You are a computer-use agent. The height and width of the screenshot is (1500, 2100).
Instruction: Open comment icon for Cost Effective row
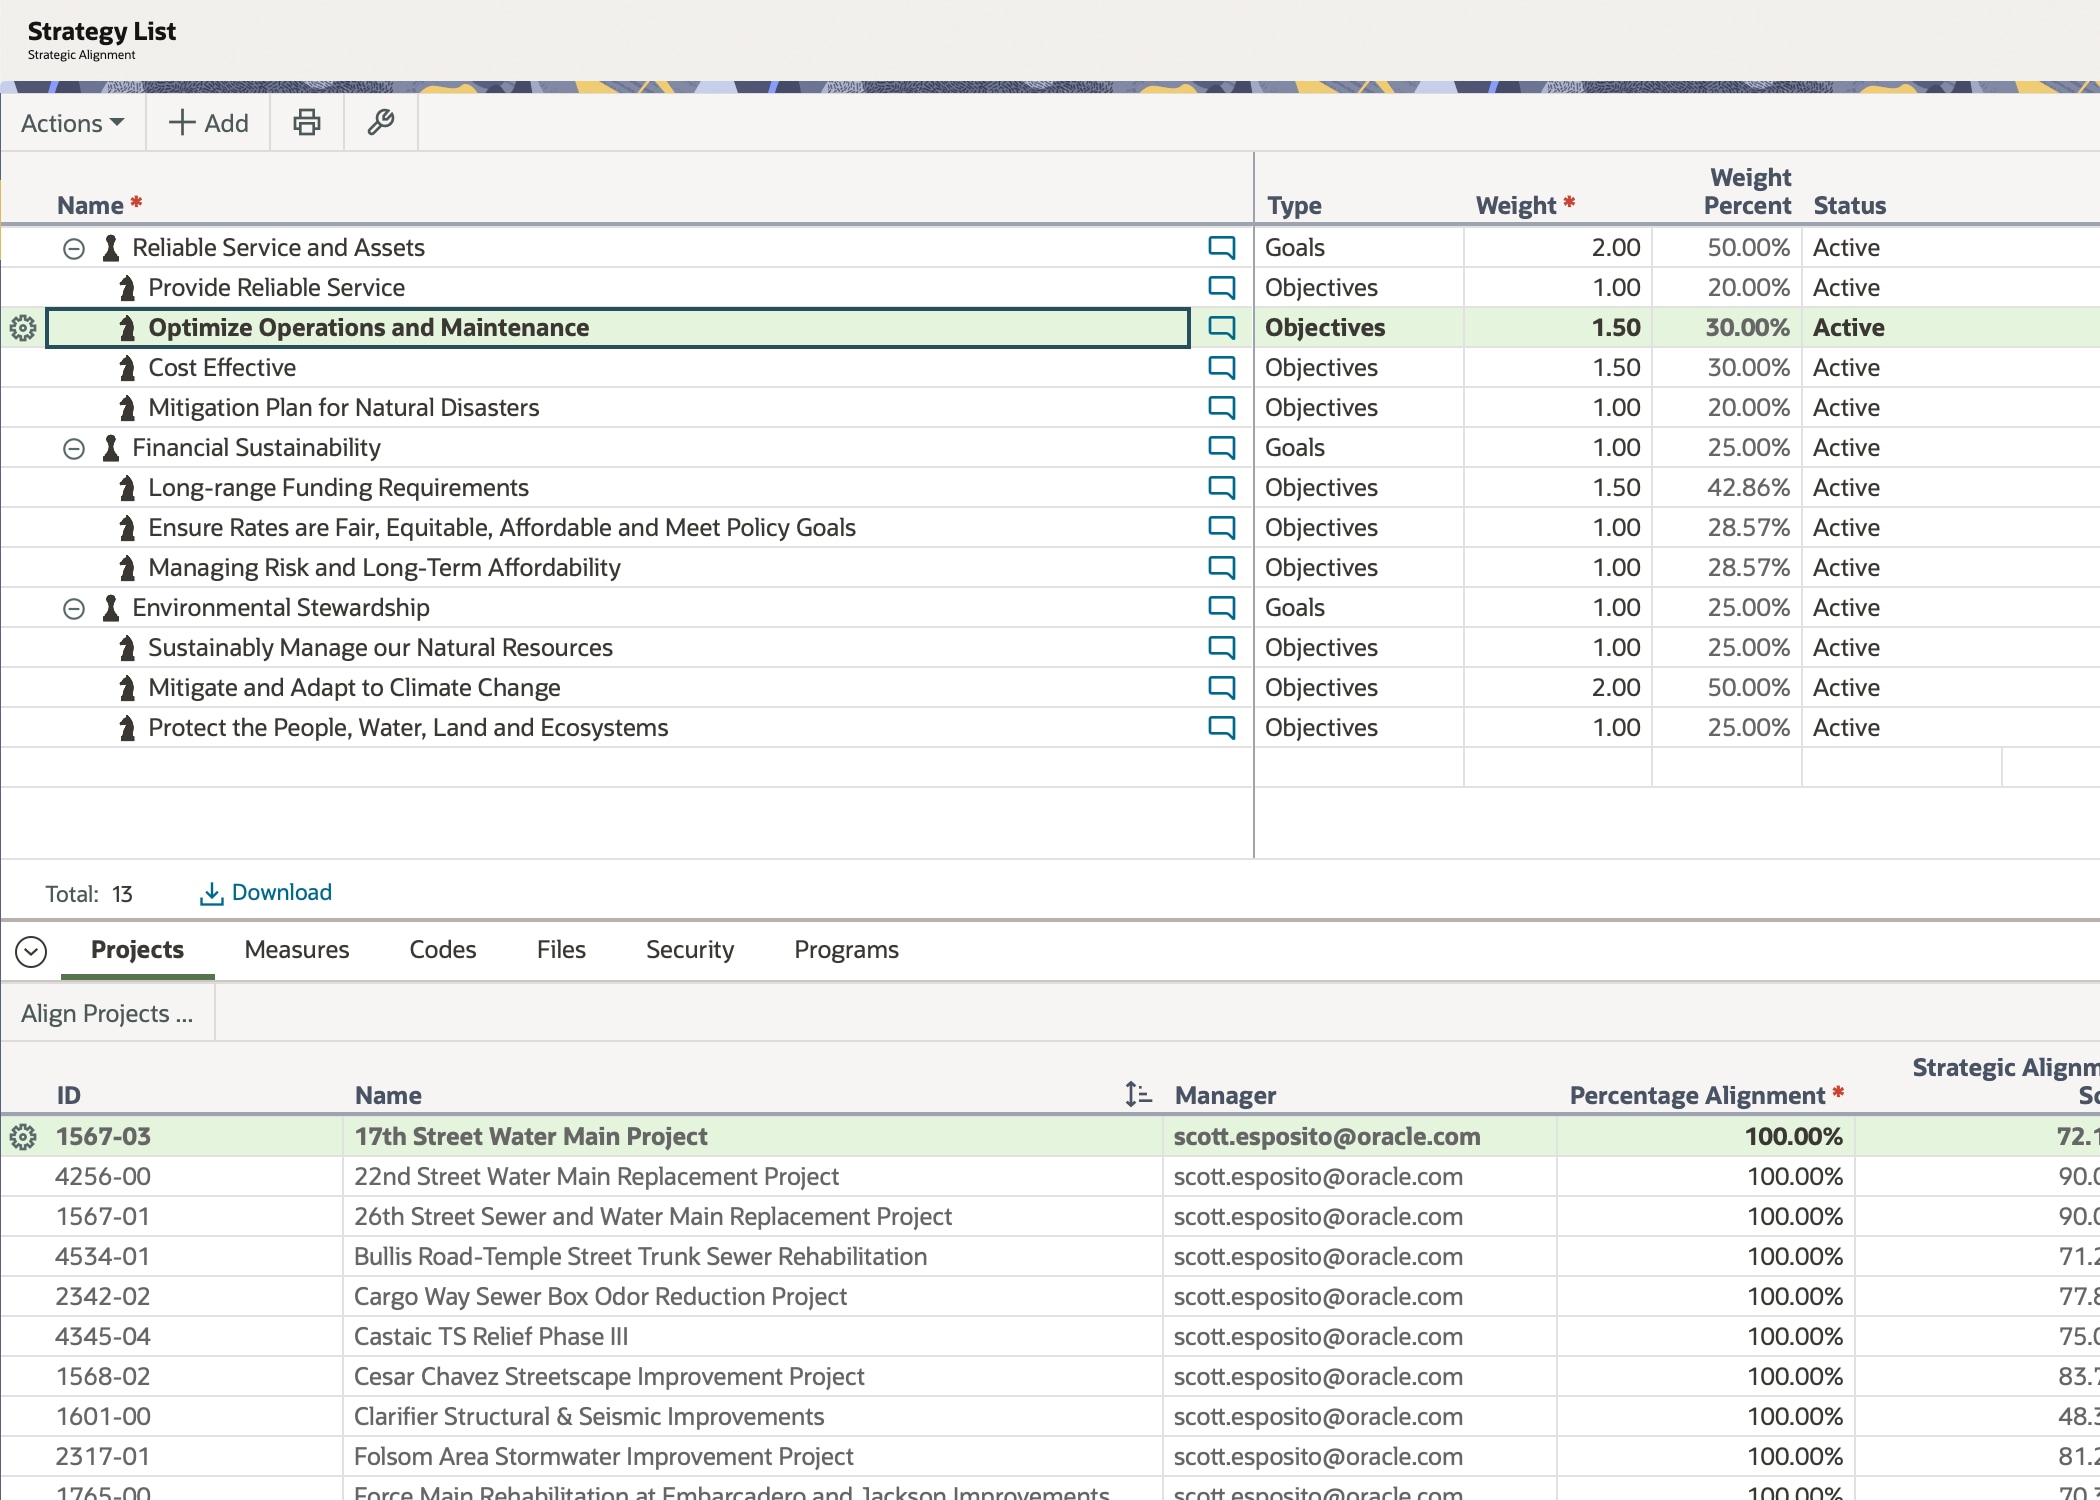pyautogui.click(x=1221, y=367)
